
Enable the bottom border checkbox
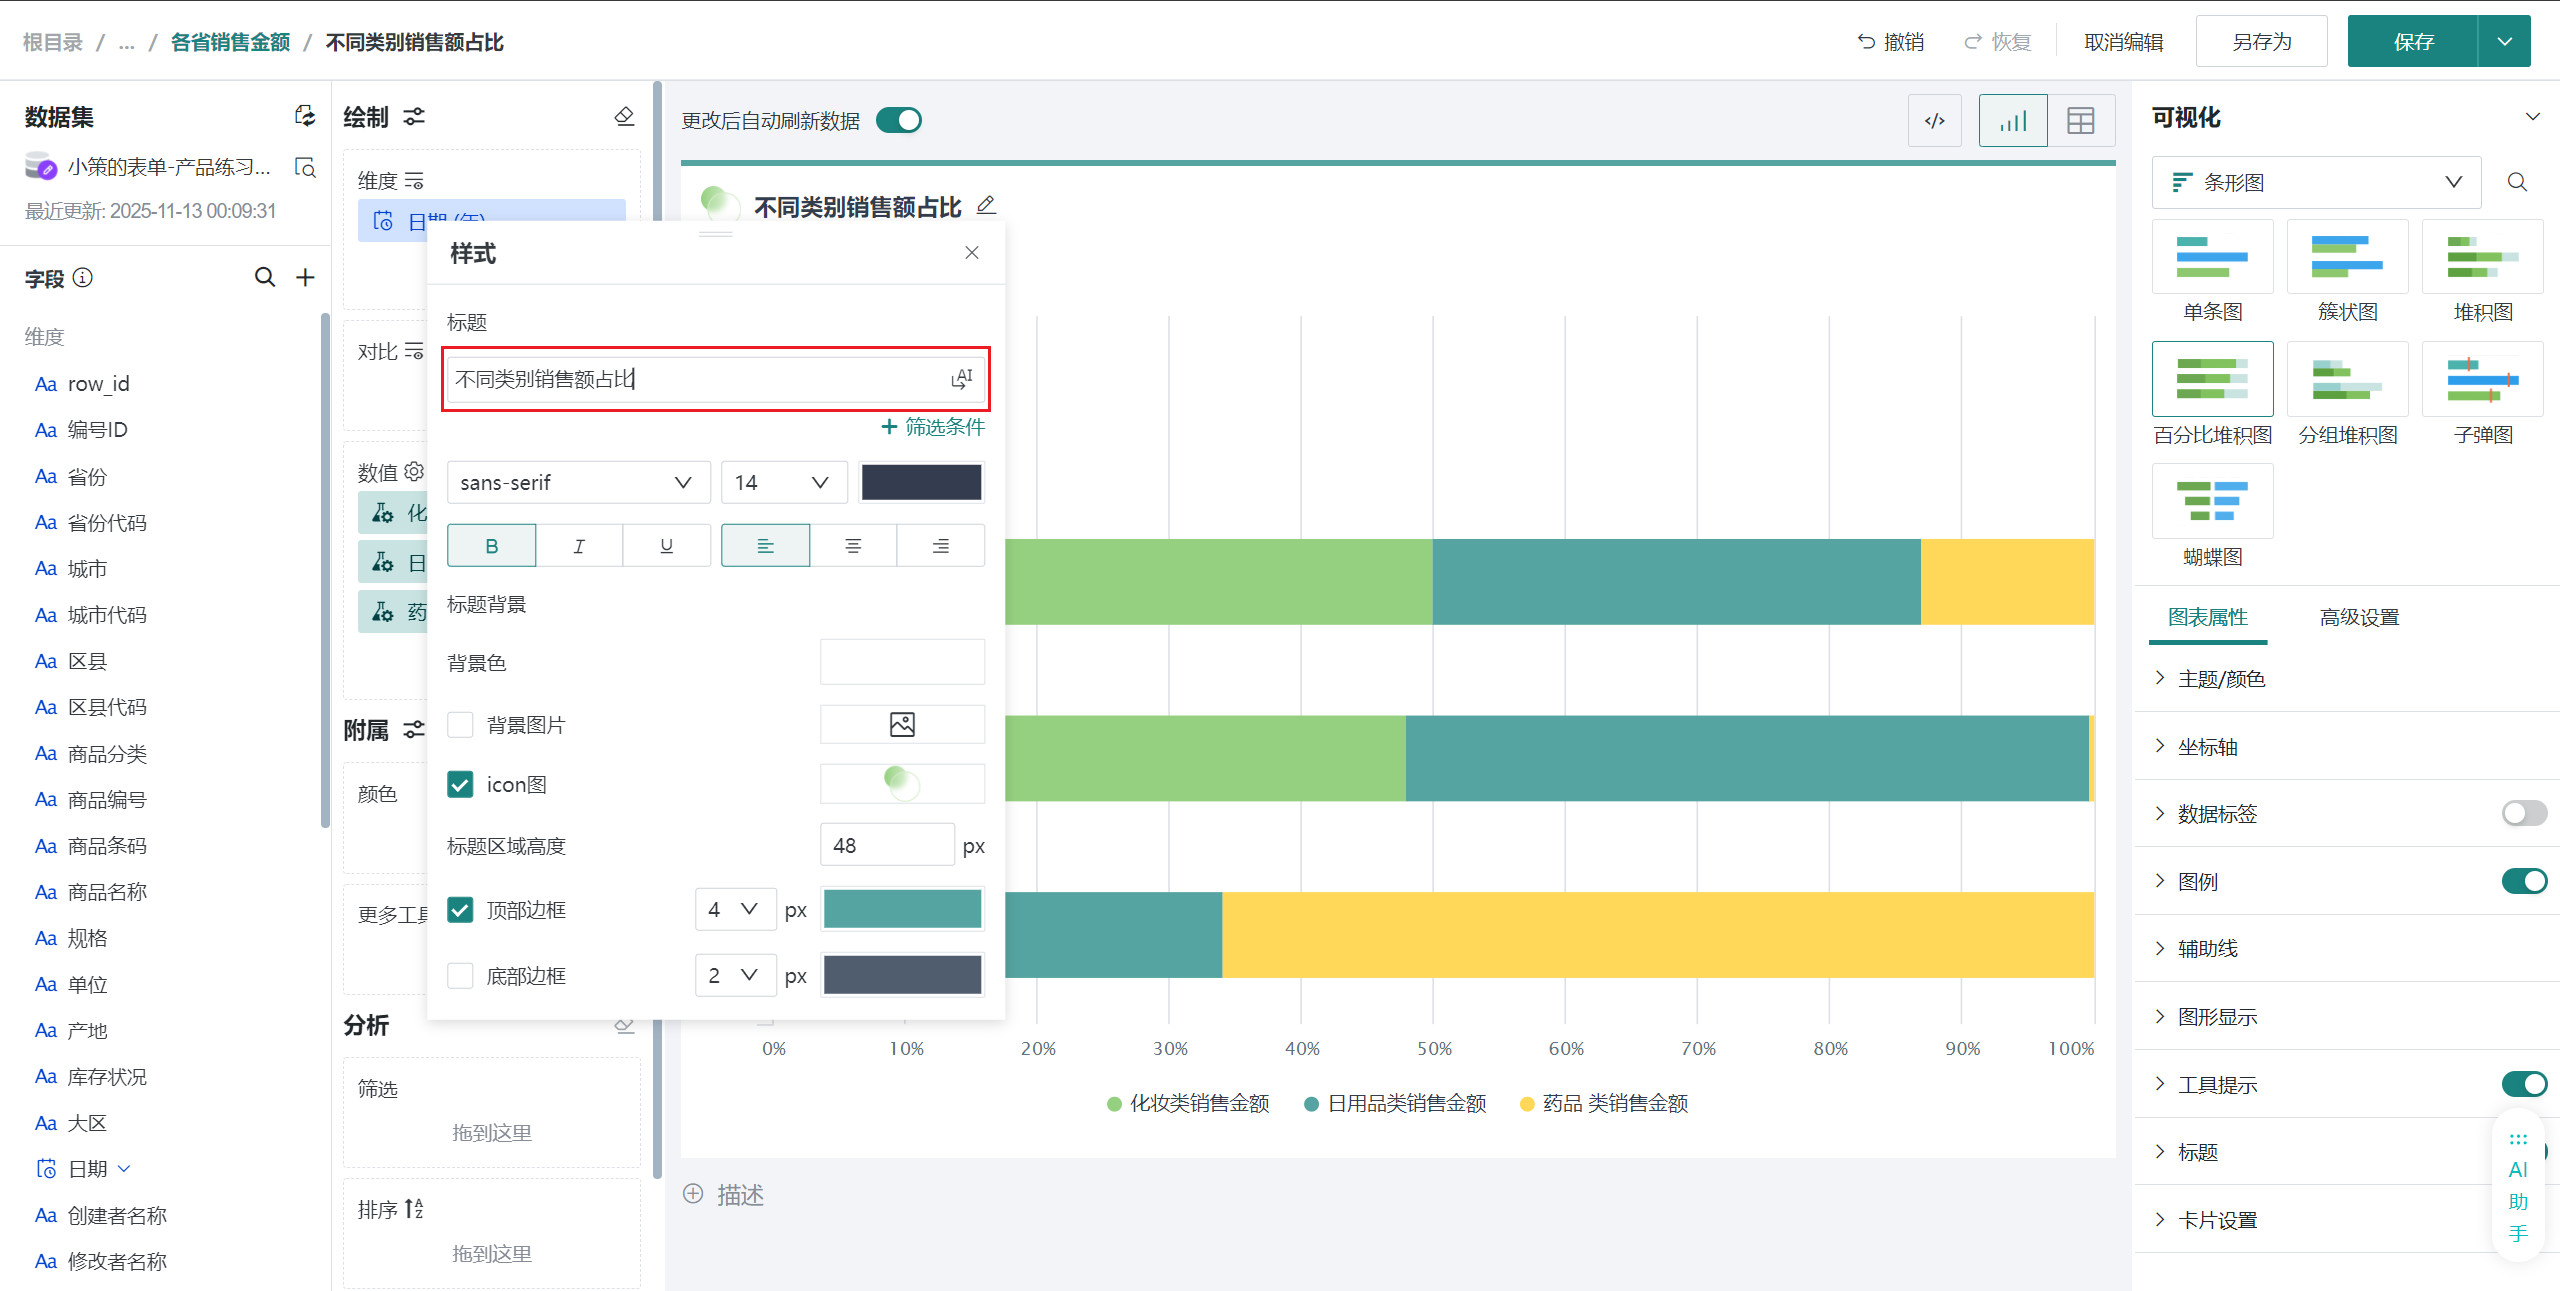[x=460, y=975]
